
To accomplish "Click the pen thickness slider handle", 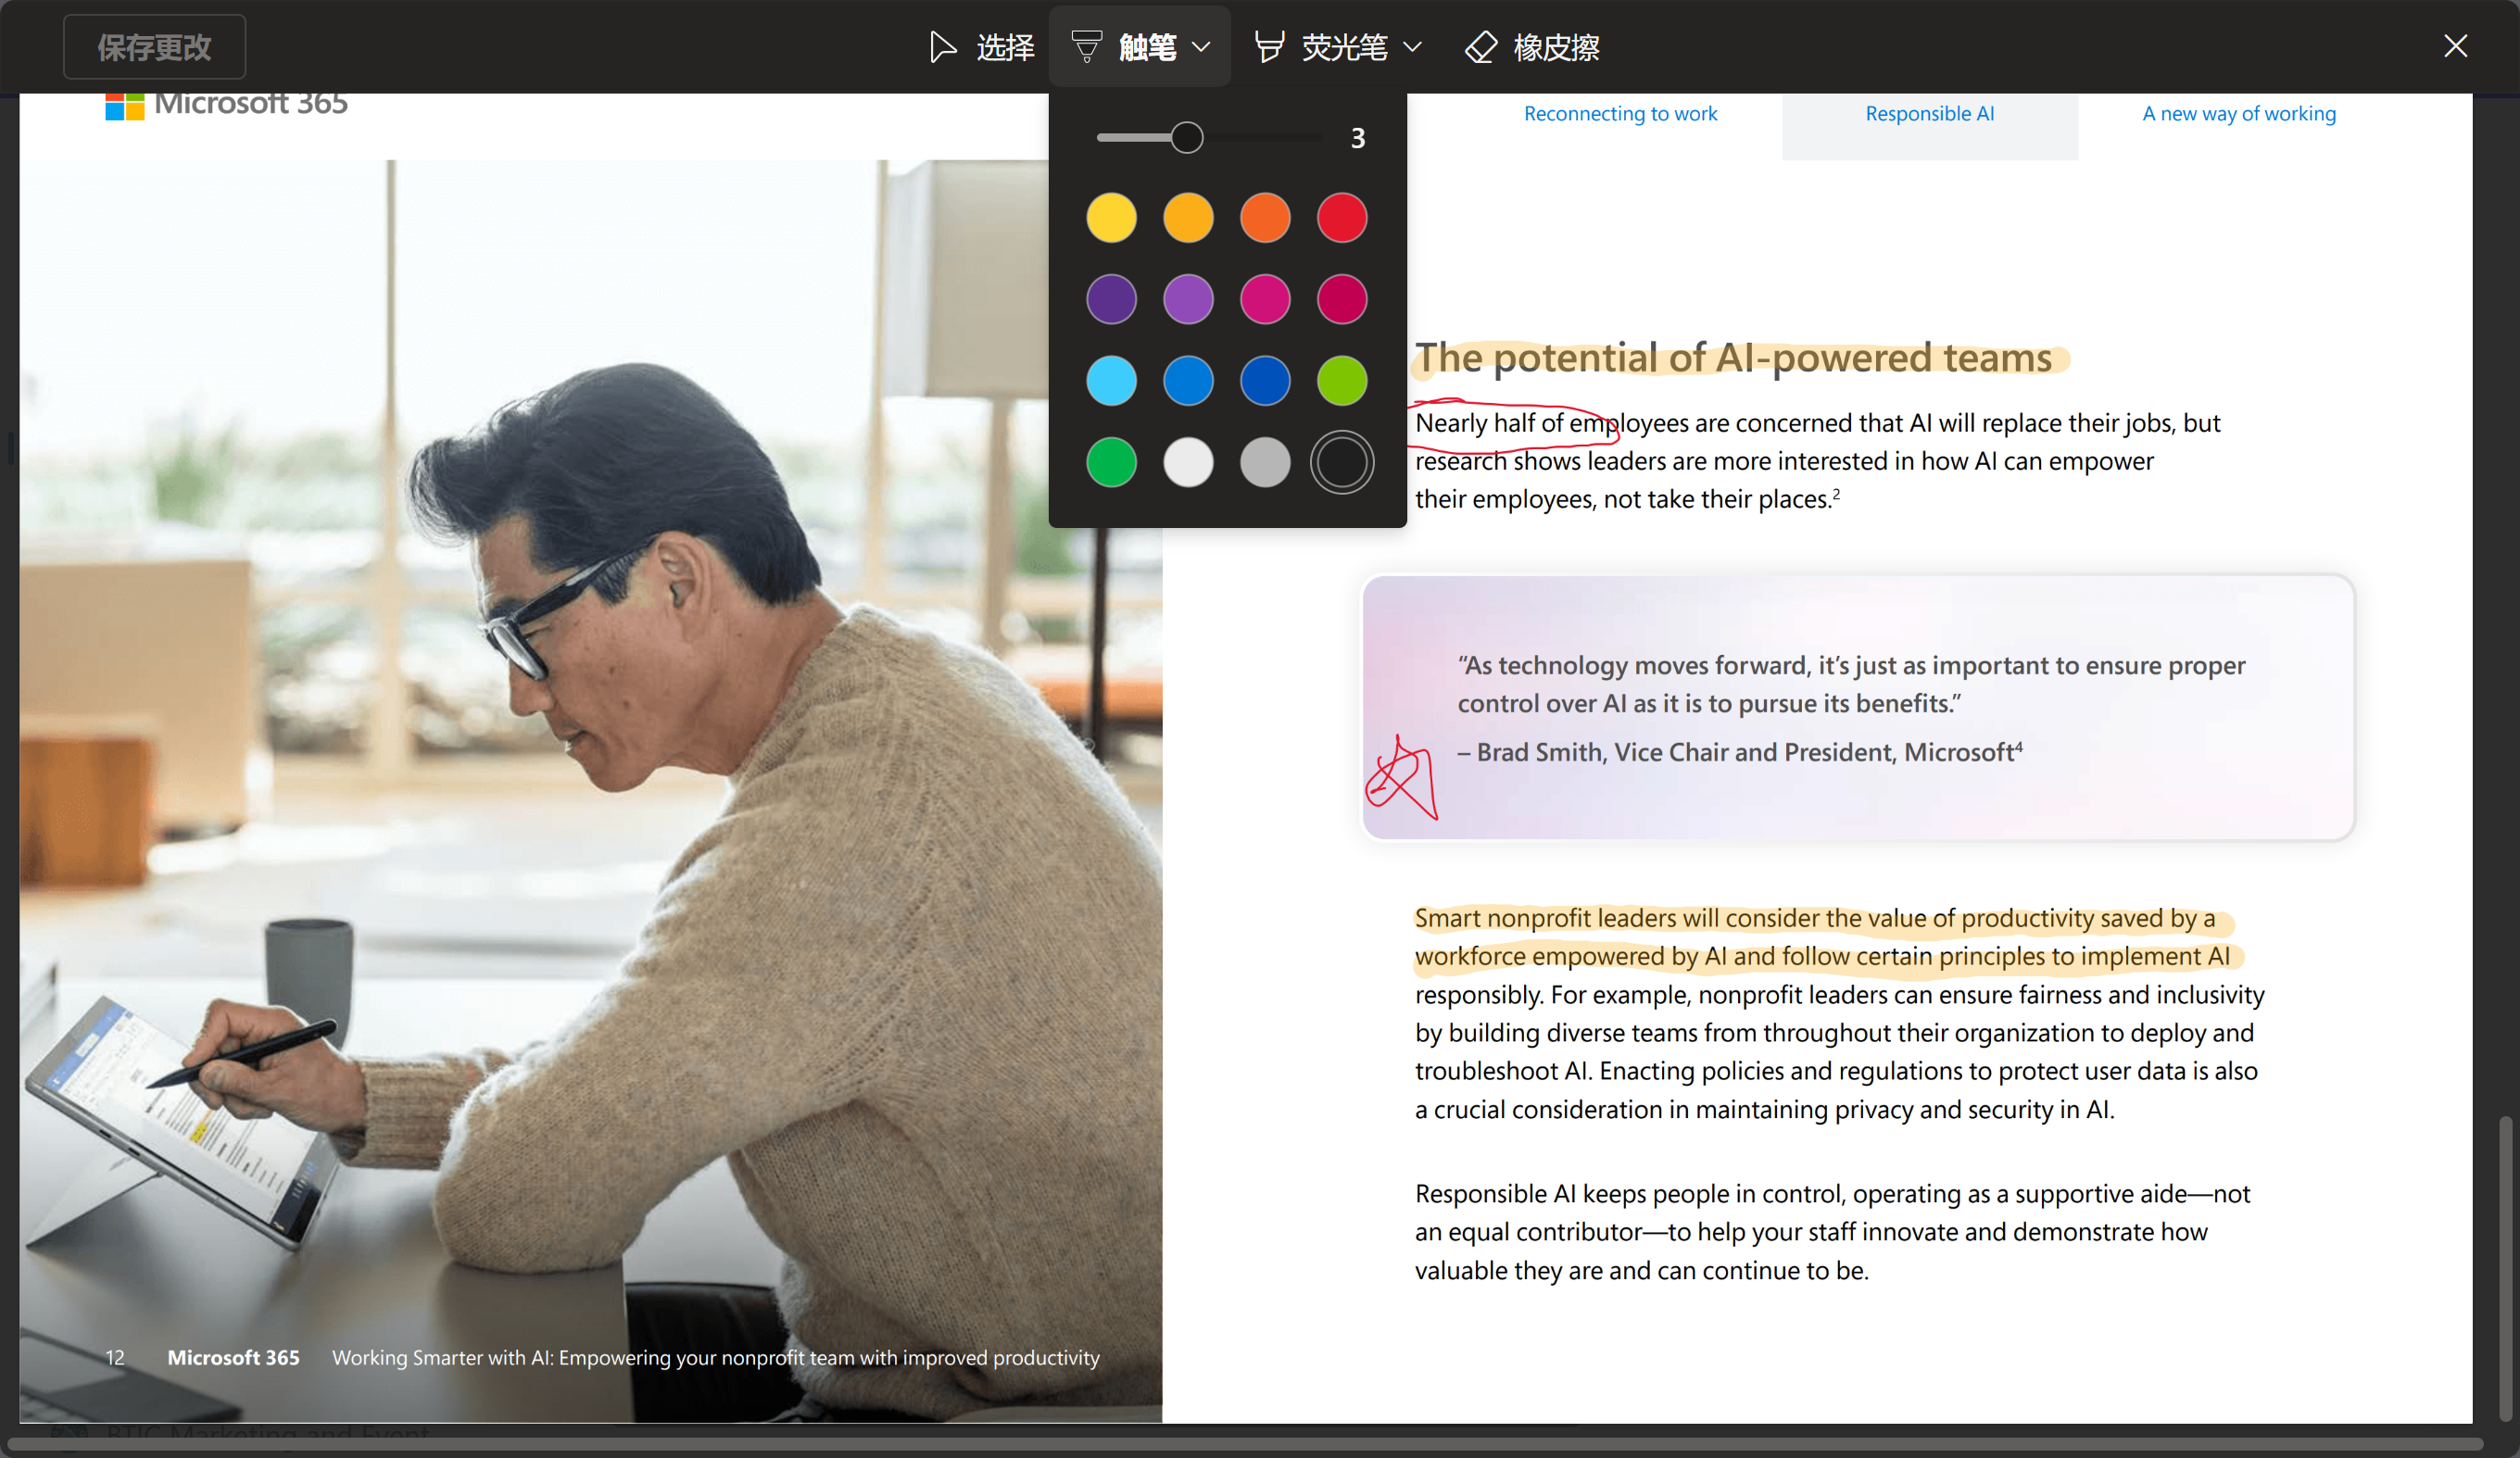I will pos(1186,137).
